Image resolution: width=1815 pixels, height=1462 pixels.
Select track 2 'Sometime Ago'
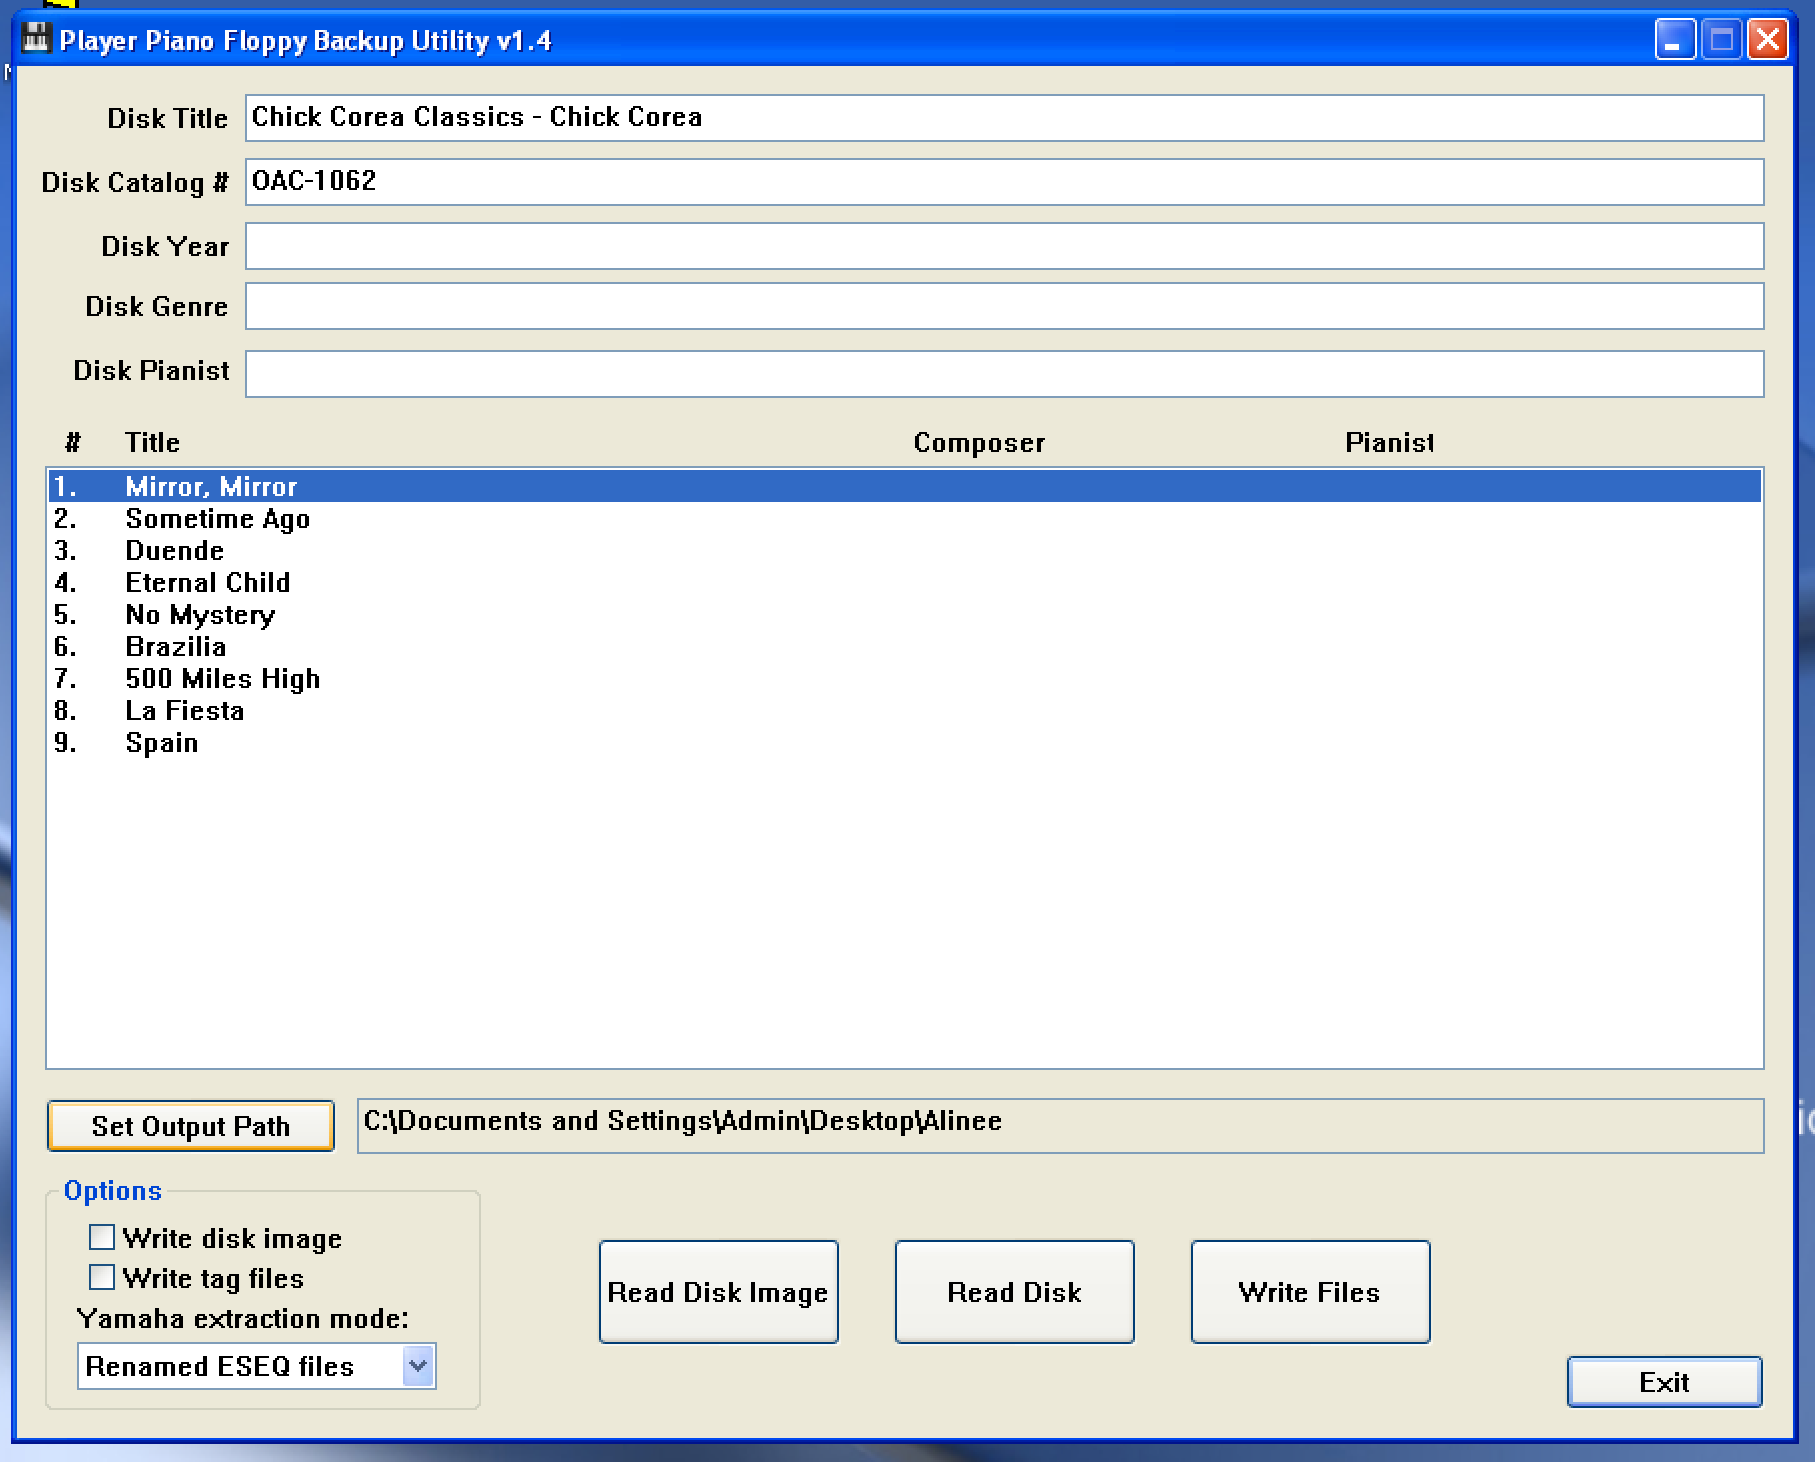[x=904, y=518]
